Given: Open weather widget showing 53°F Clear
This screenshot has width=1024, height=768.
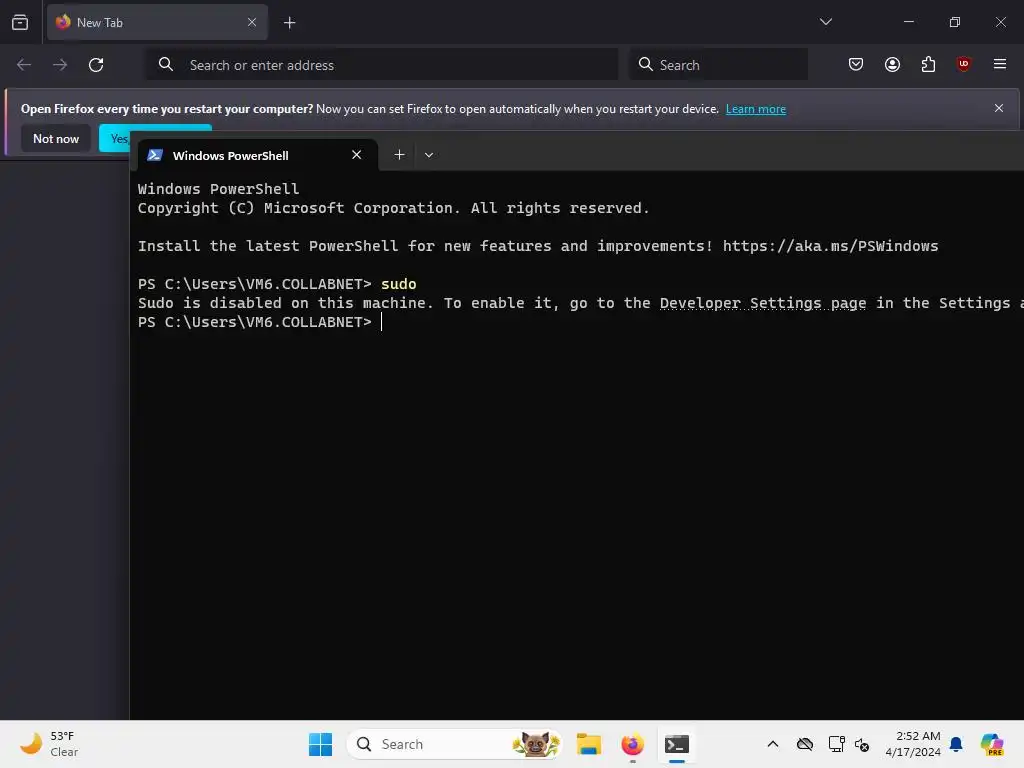Looking at the screenshot, I should click(49, 744).
